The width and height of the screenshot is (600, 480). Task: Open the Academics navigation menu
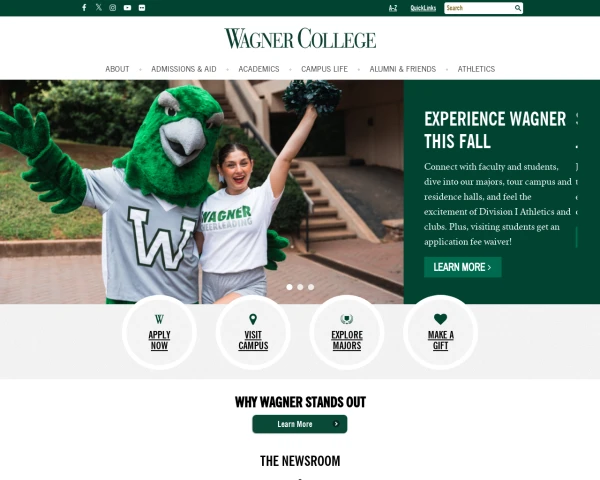pyautogui.click(x=259, y=69)
